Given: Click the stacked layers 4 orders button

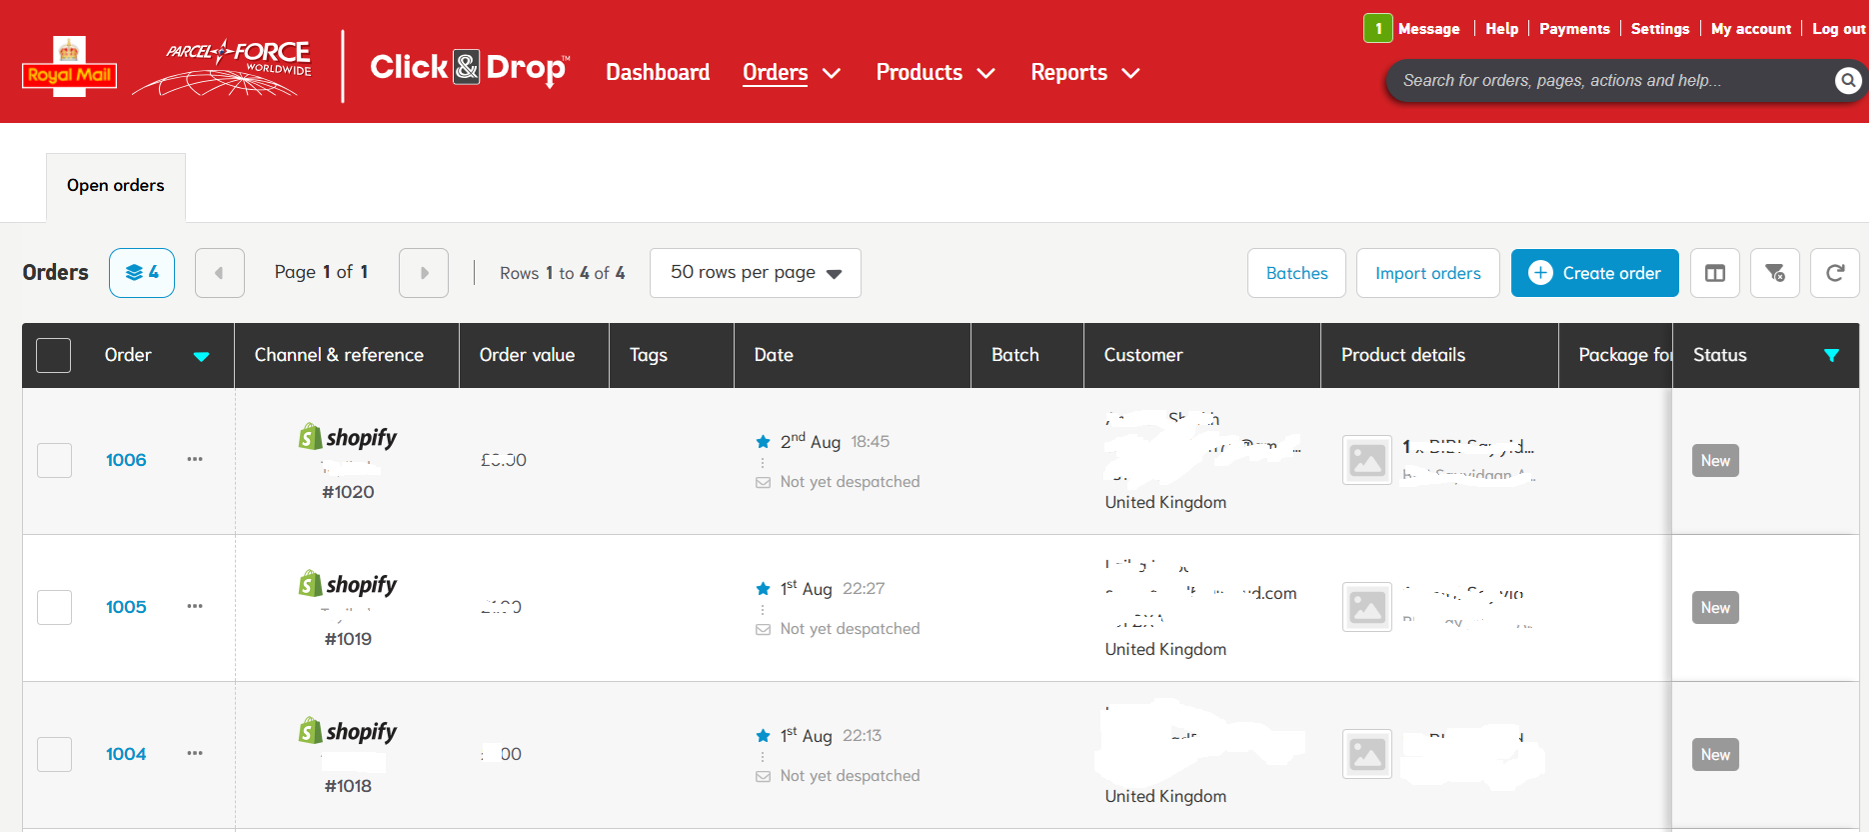Looking at the screenshot, I should pos(142,273).
